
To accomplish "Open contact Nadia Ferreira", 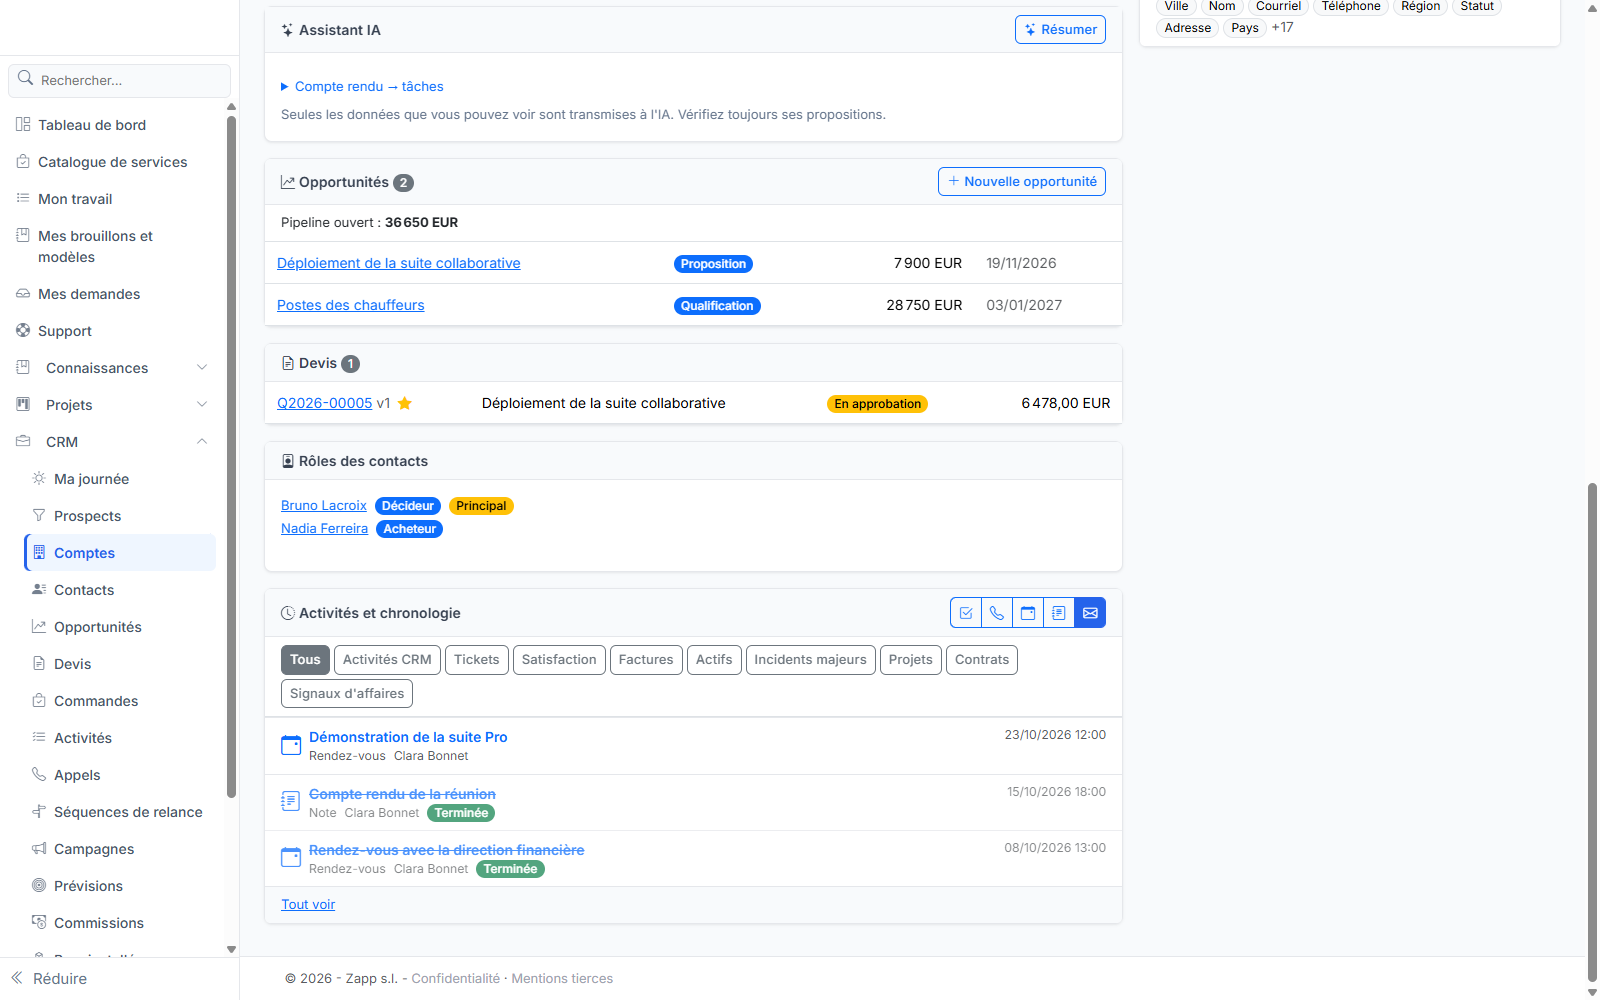I will (325, 529).
